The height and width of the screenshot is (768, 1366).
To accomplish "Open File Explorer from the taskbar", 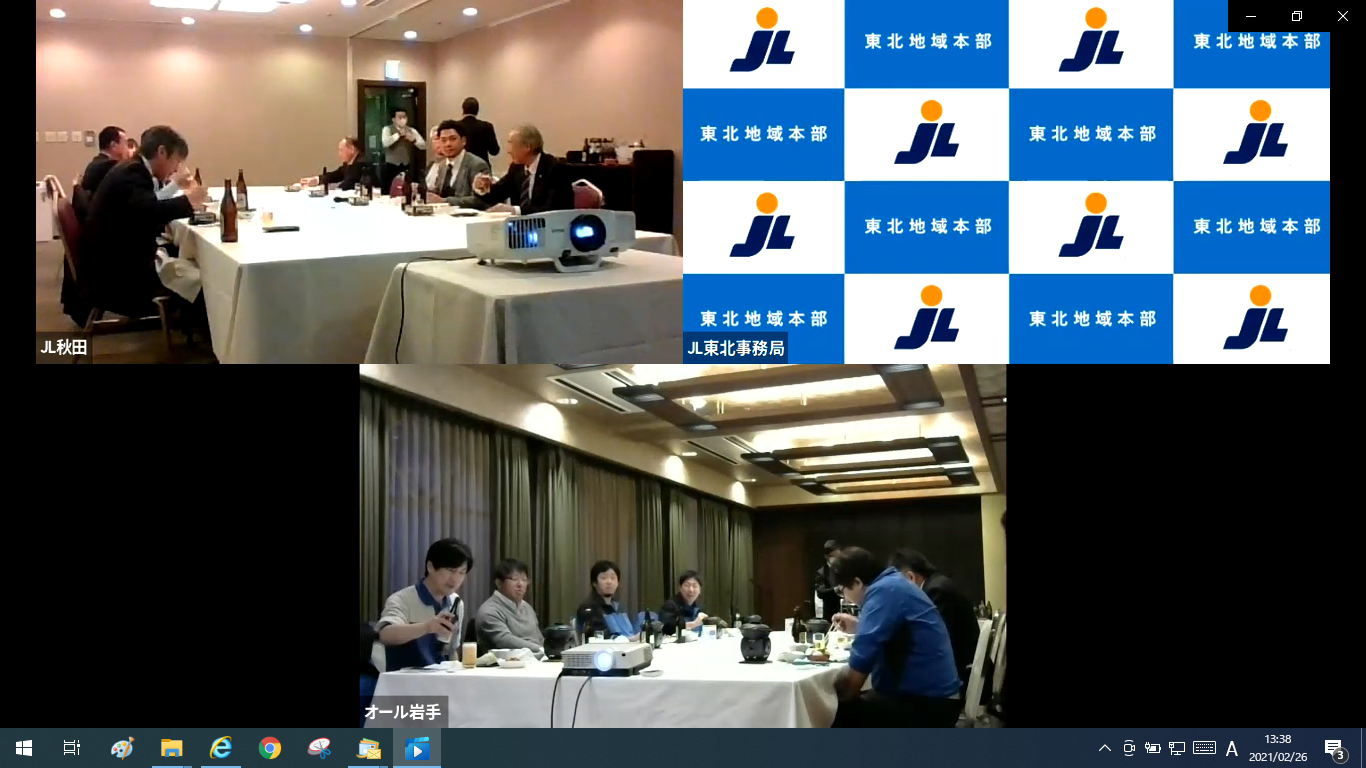I will coord(172,748).
